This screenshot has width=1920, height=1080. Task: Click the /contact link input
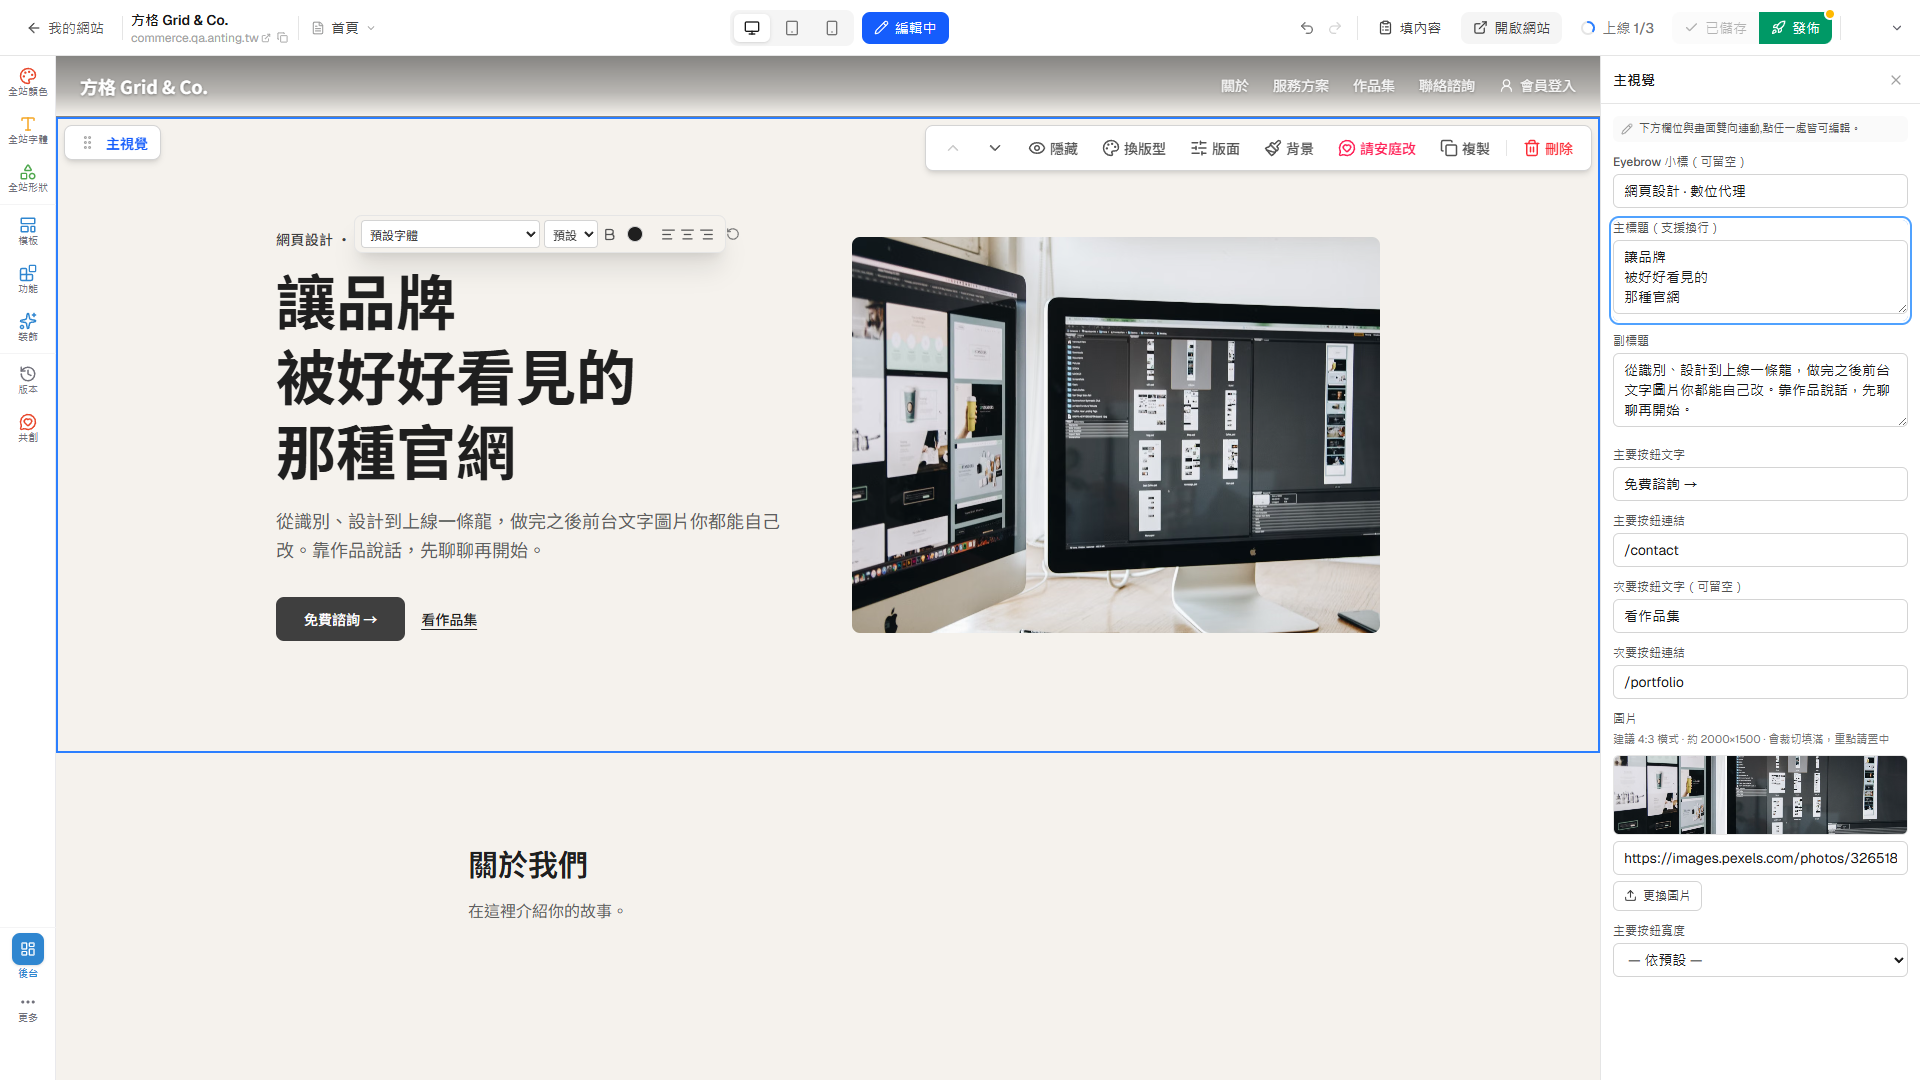point(1760,550)
